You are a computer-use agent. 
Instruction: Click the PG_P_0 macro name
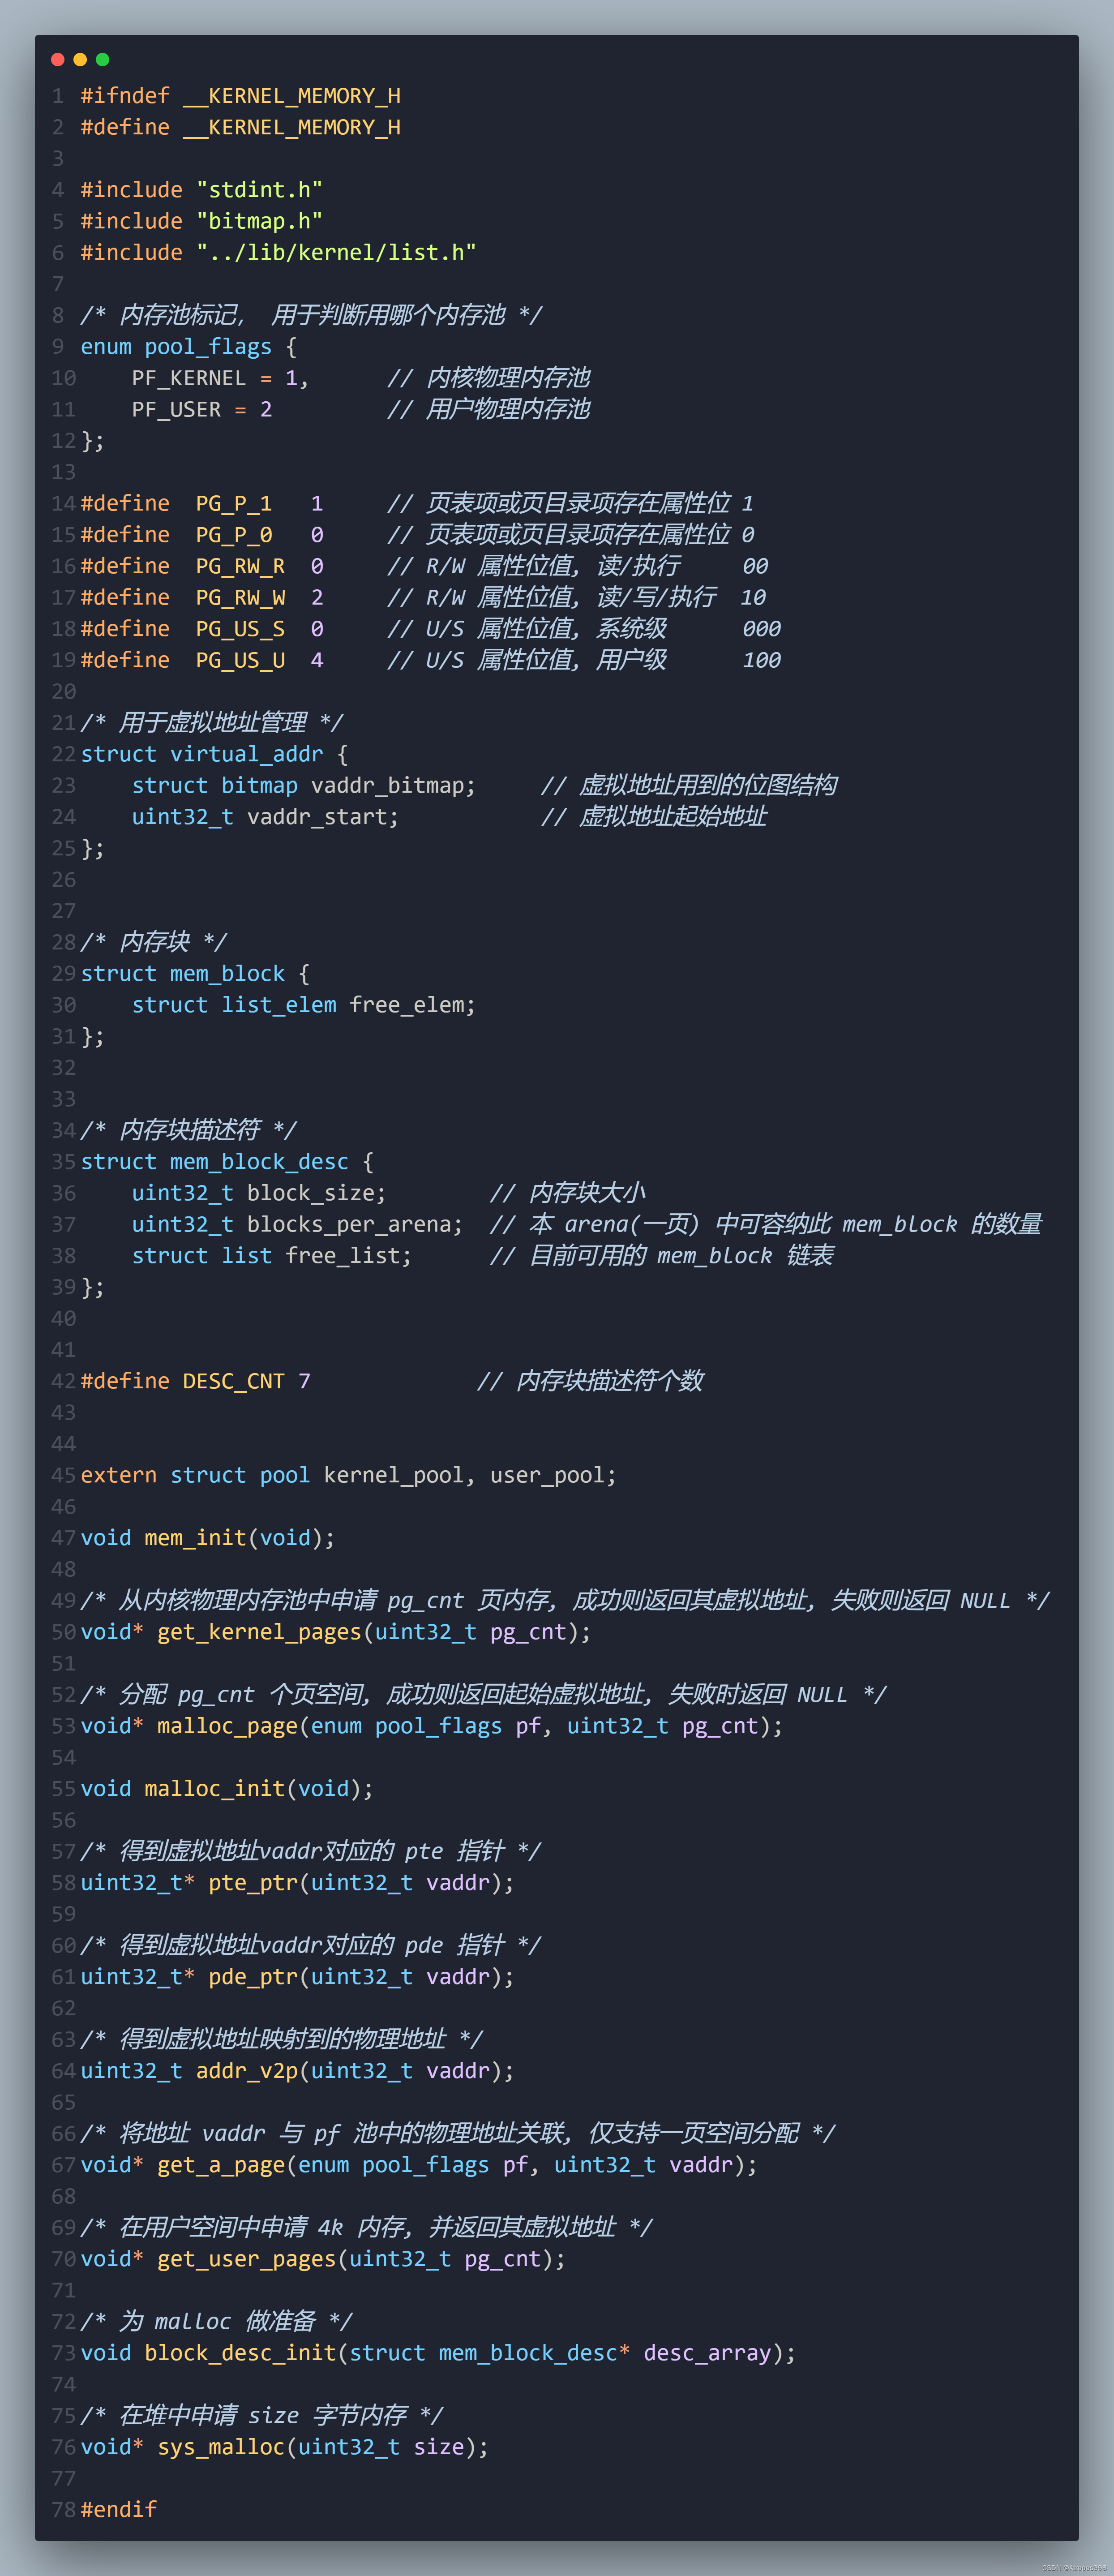[234, 535]
